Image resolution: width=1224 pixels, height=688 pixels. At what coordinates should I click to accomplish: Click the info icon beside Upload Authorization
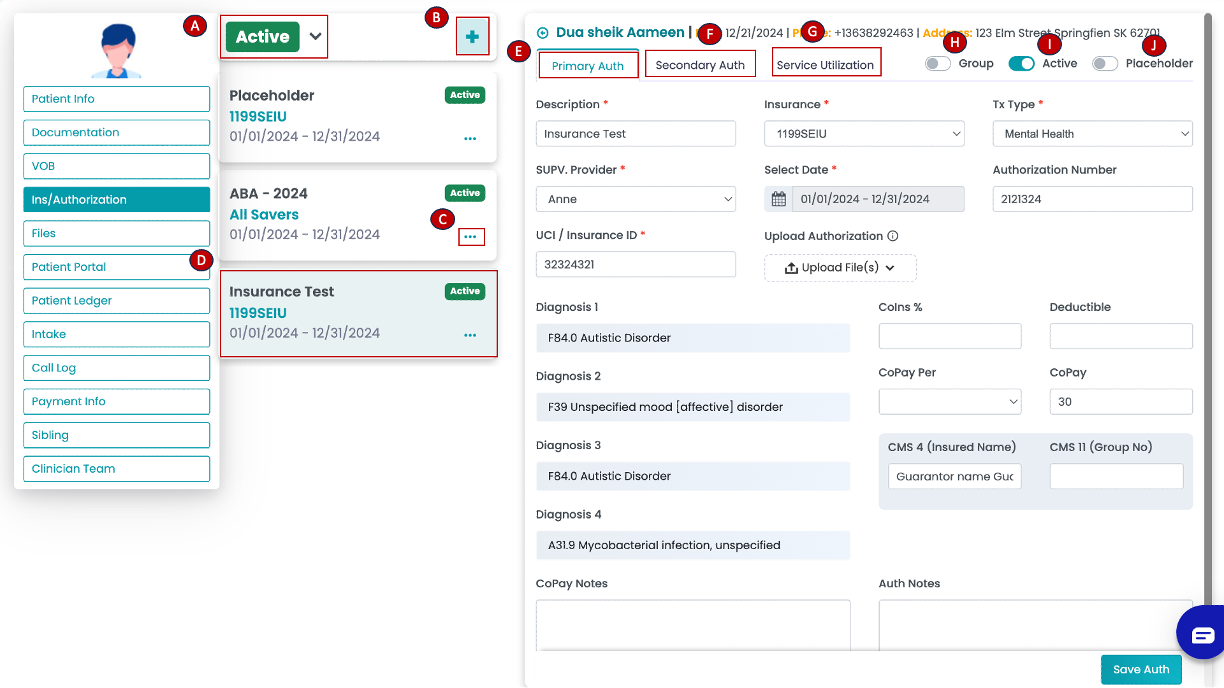click(x=892, y=237)
